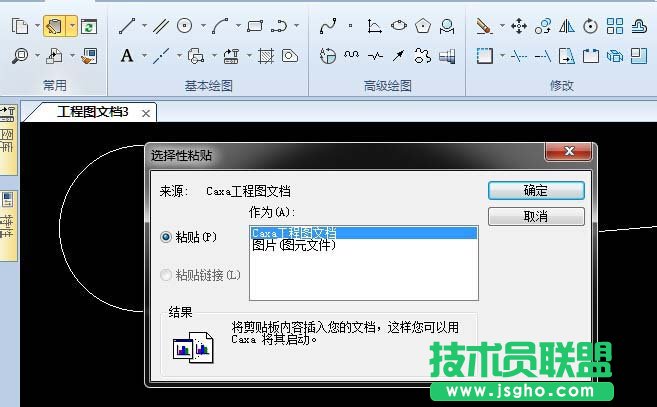Select the dashed-rectangle Trim tool
The height and width of the screenshot is (407, 657).
pyautogui.click(x=484, y=56)
